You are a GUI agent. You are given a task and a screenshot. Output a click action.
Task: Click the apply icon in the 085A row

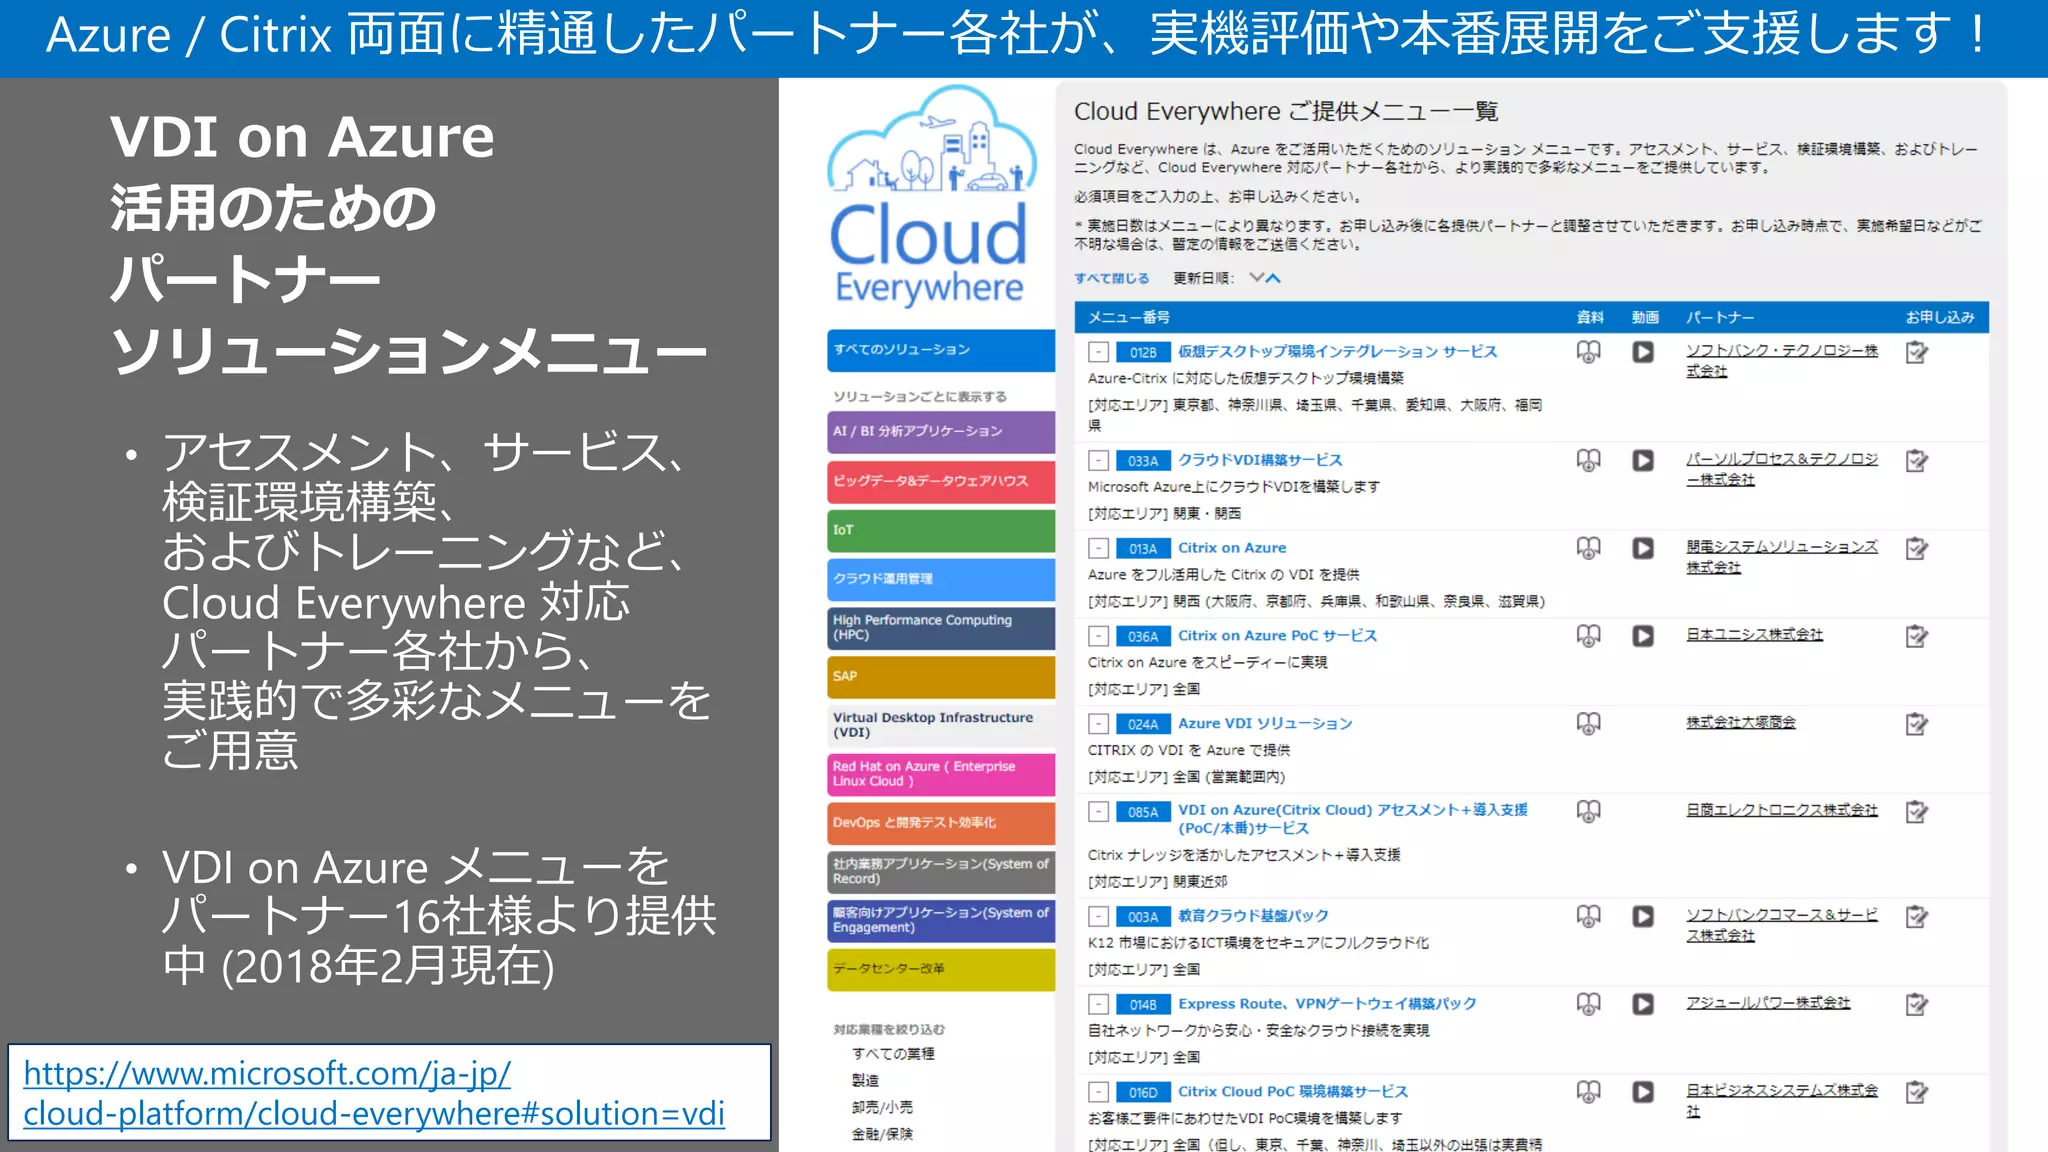pyautogui.click(x=1916, y=811)
